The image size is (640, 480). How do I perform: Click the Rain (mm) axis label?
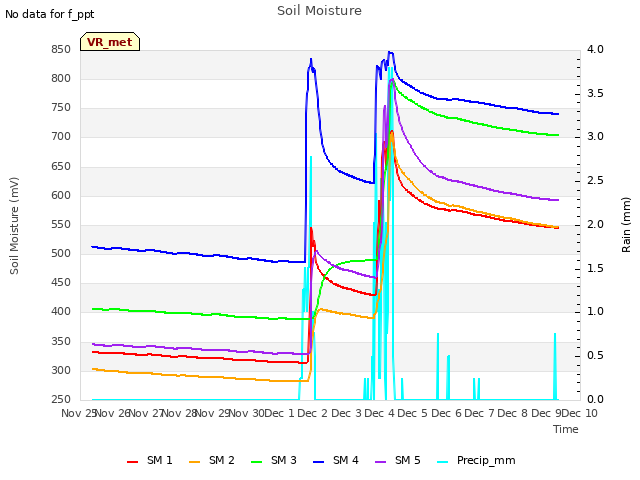(626, 225)
